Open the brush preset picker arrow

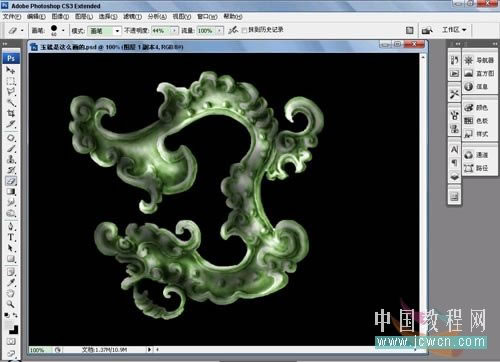[x=63, y=30]
